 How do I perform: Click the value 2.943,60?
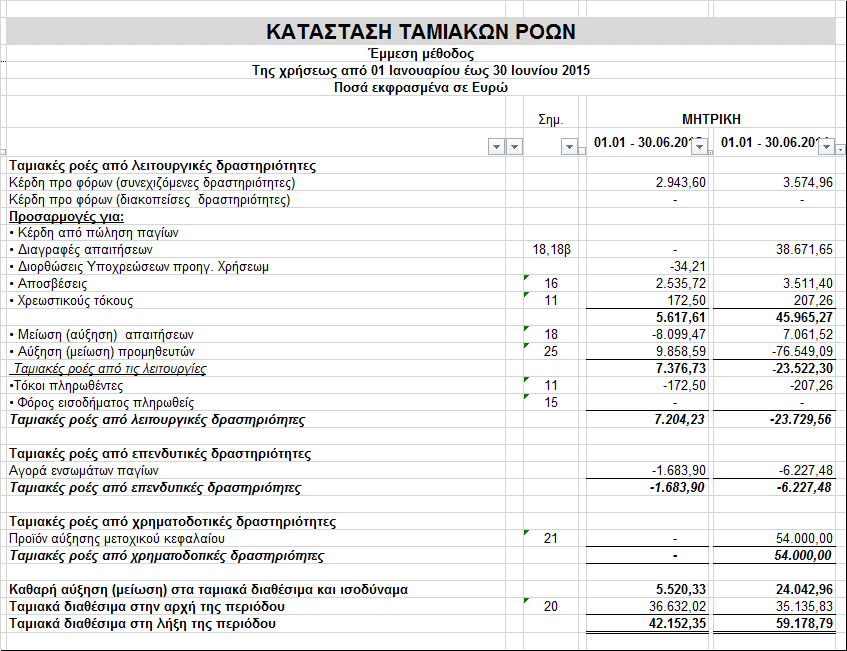click(681, 183)
